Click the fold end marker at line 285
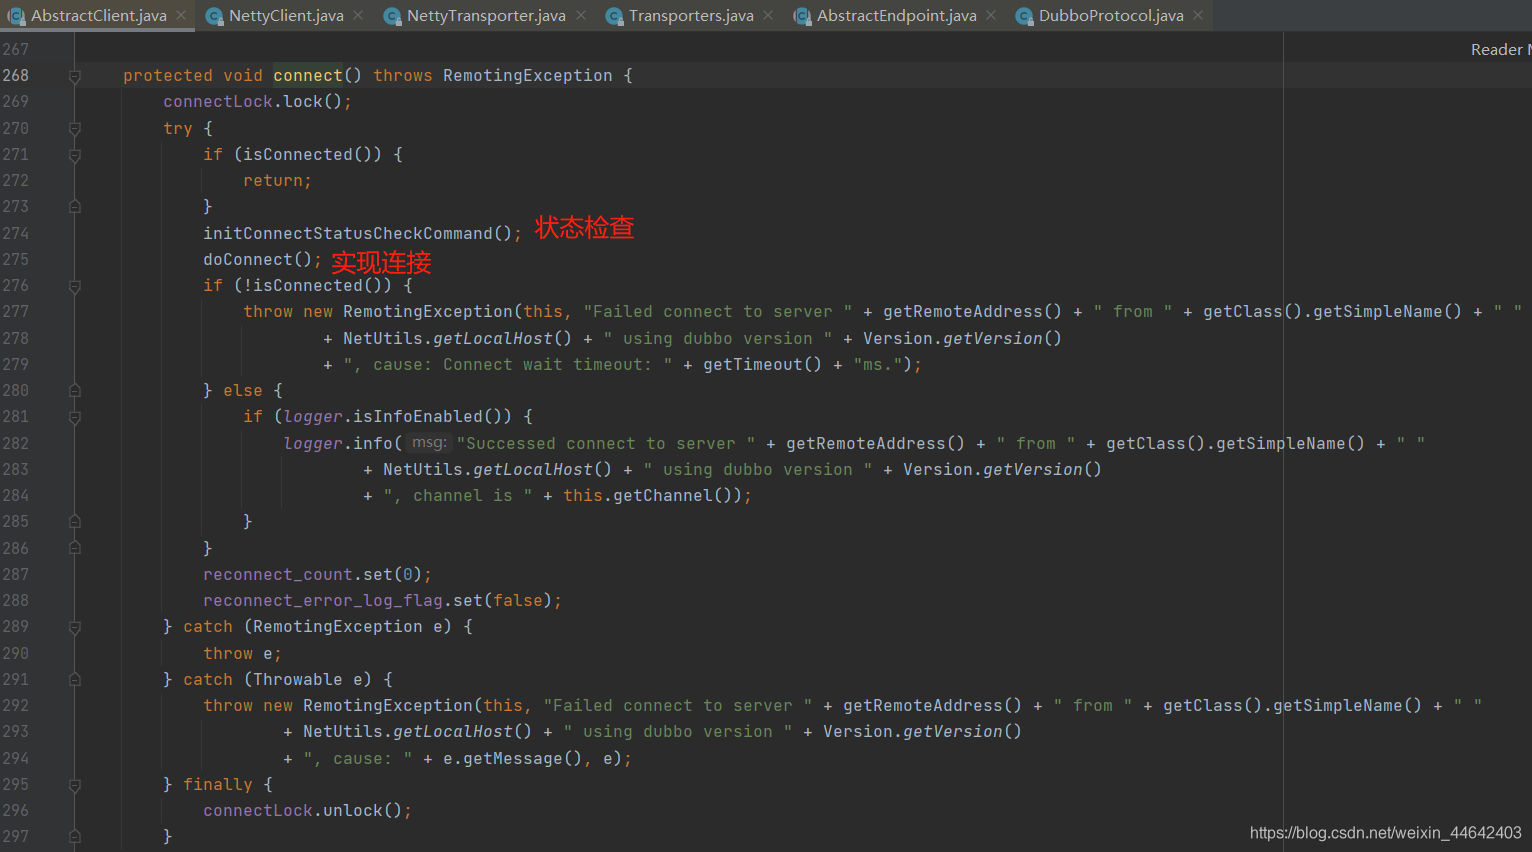 pos(75,522)
